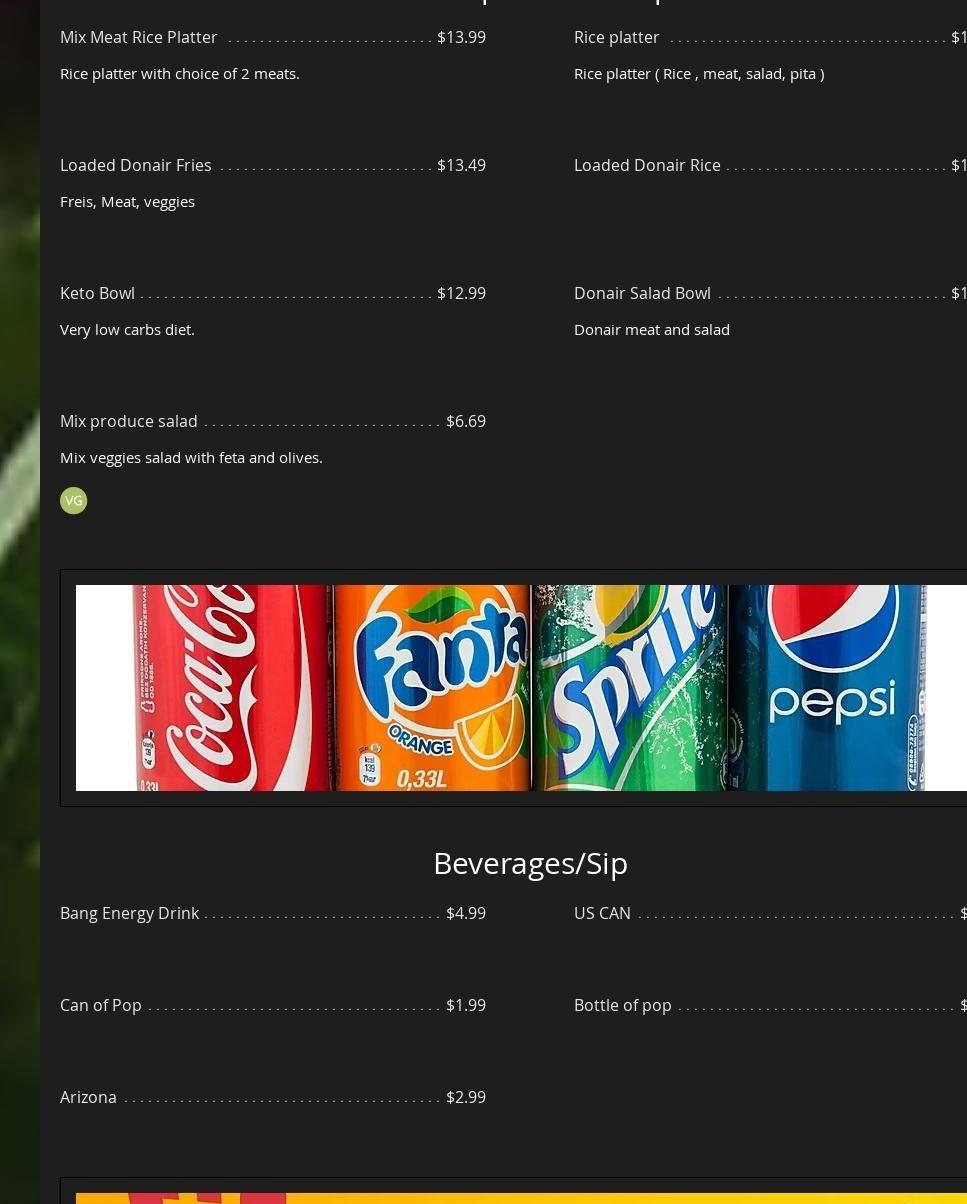Click the Coca-Cola can in the banner
Image resolution: width=967 pixels, height=1204 pixels.
(232, 688)
